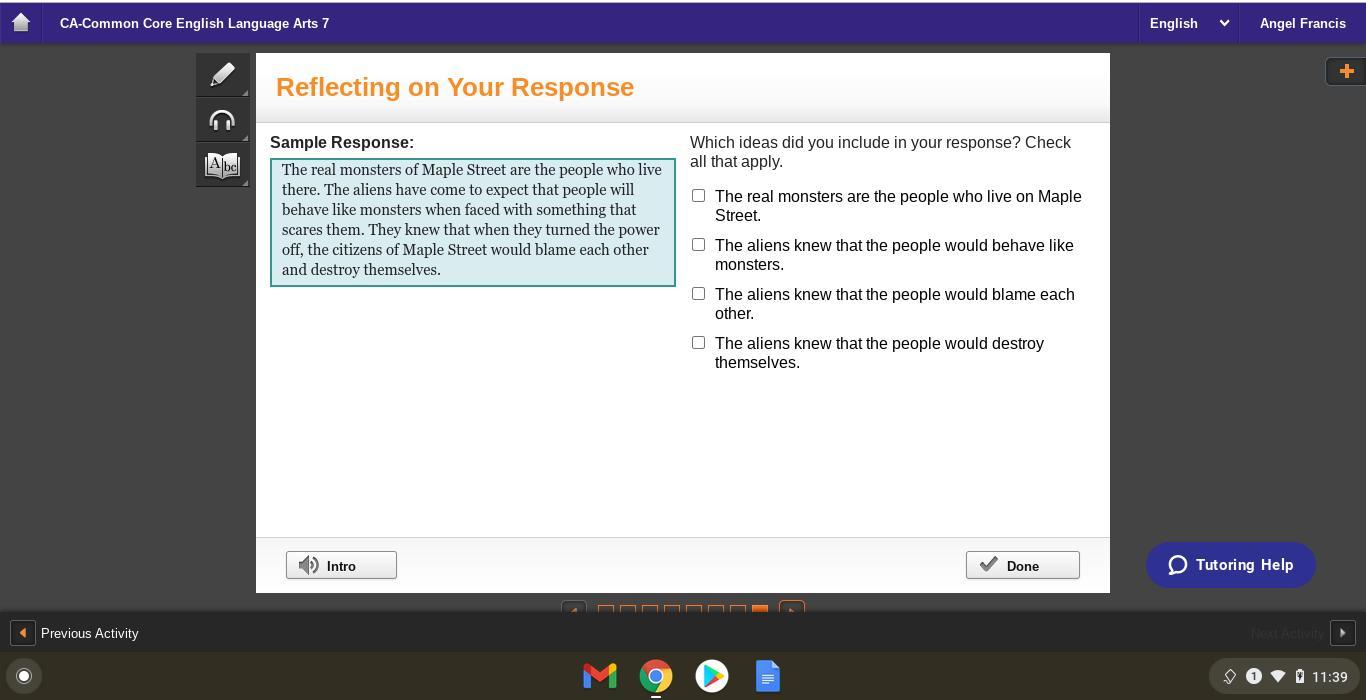Click the 'Reflecting on Your Response' heading

tap(455, 87)
